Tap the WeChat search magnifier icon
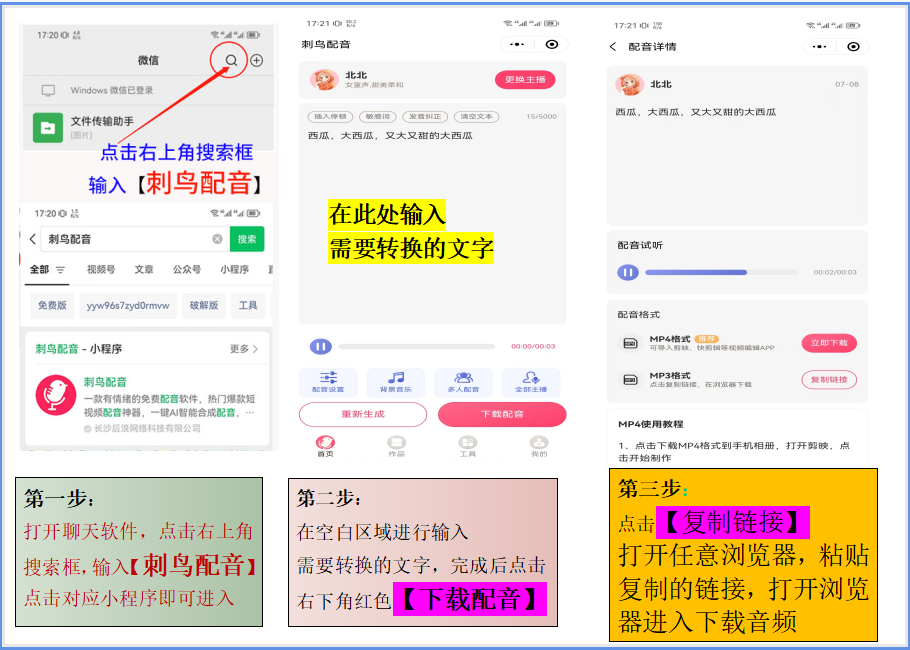Image resolution: width=910 pixels, height=650 pixels. (x=231, y=61)
